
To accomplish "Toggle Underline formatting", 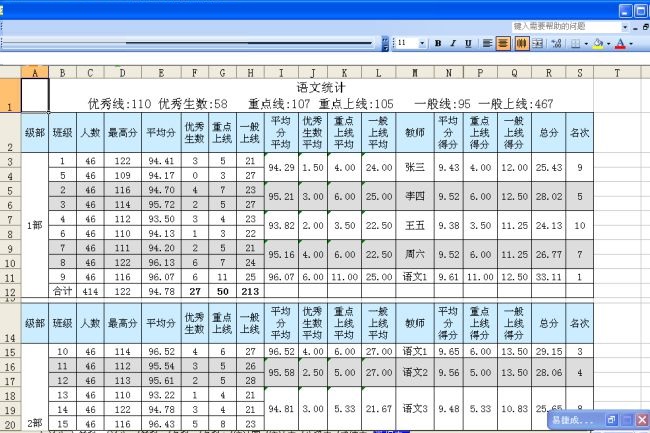I will (x=468, y=43).
